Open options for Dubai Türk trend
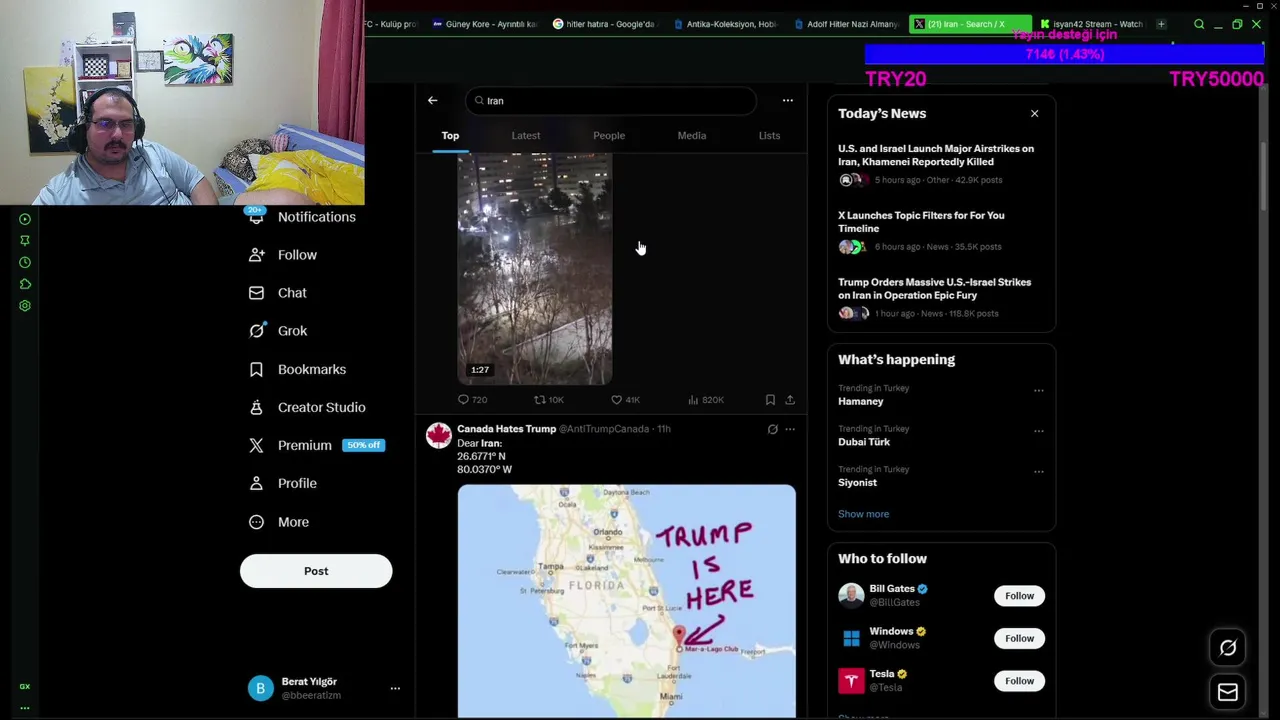Viewport: 1280px width, 720px height. click(x=1038, y=431)
